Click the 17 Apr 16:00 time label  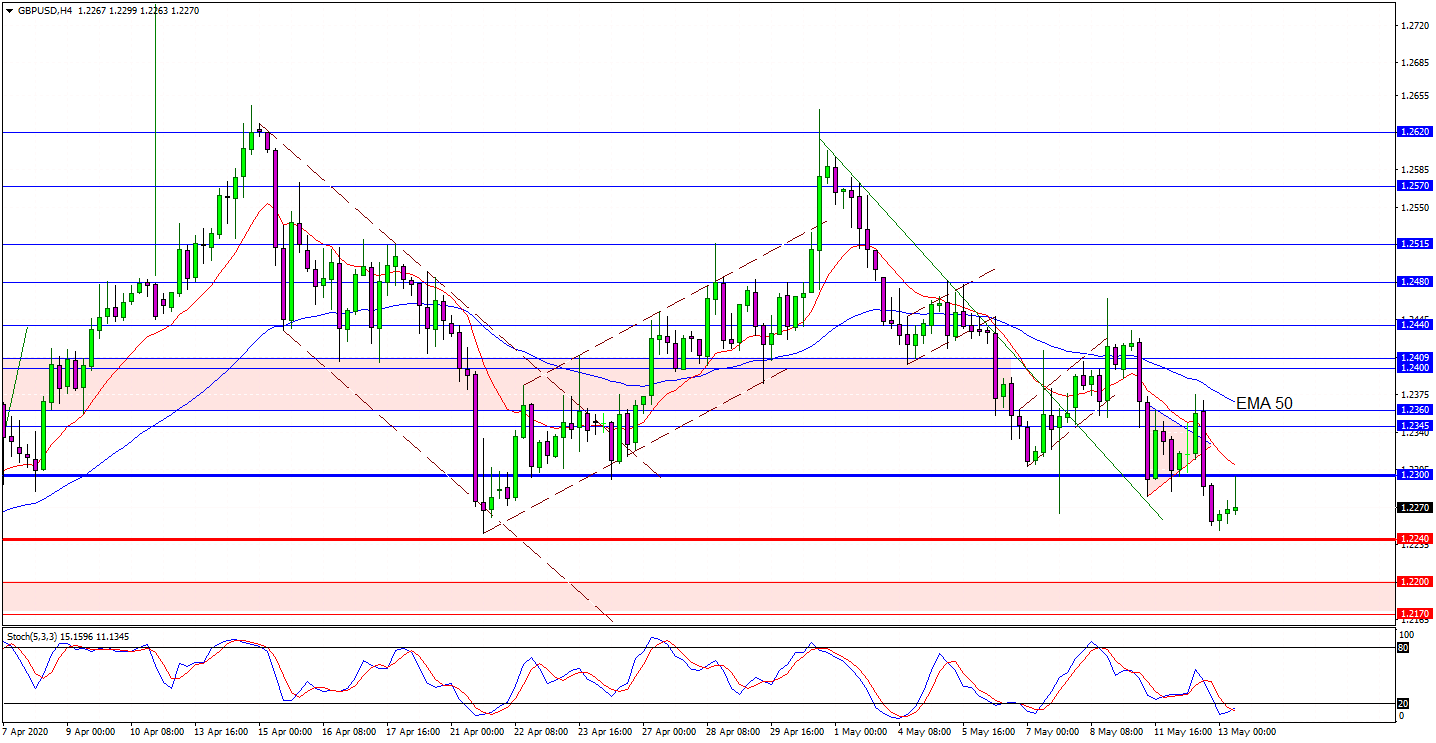tap(412, 731)
